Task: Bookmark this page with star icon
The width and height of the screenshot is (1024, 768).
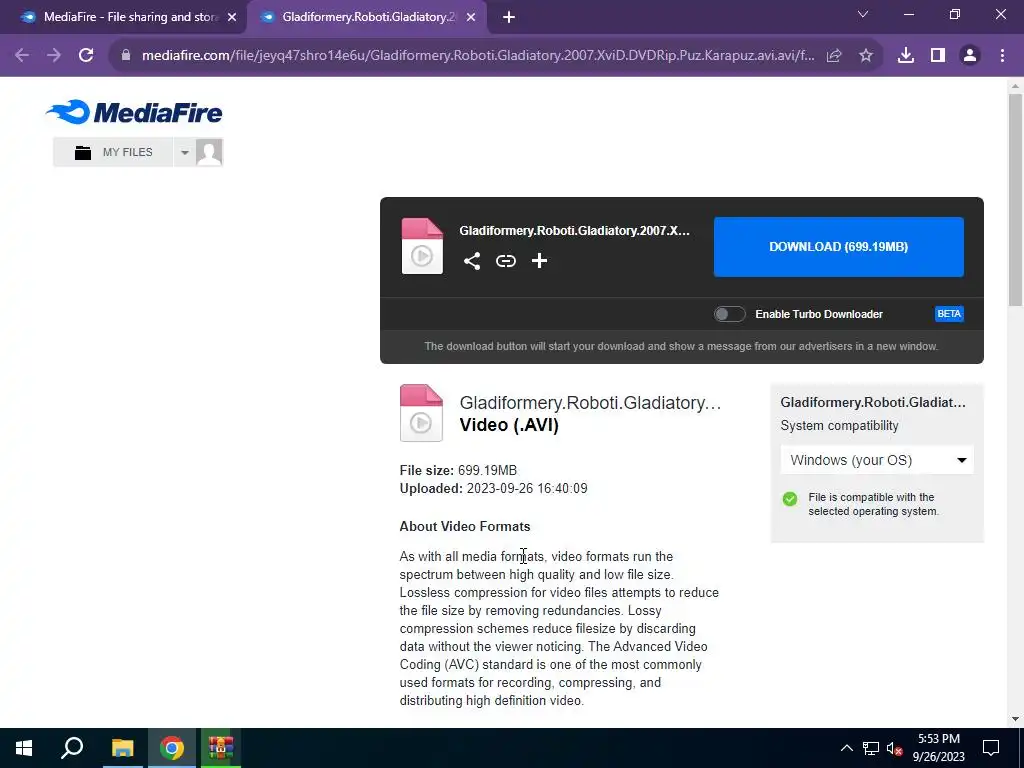Action: pyautogui.click(x=866, y=56)
